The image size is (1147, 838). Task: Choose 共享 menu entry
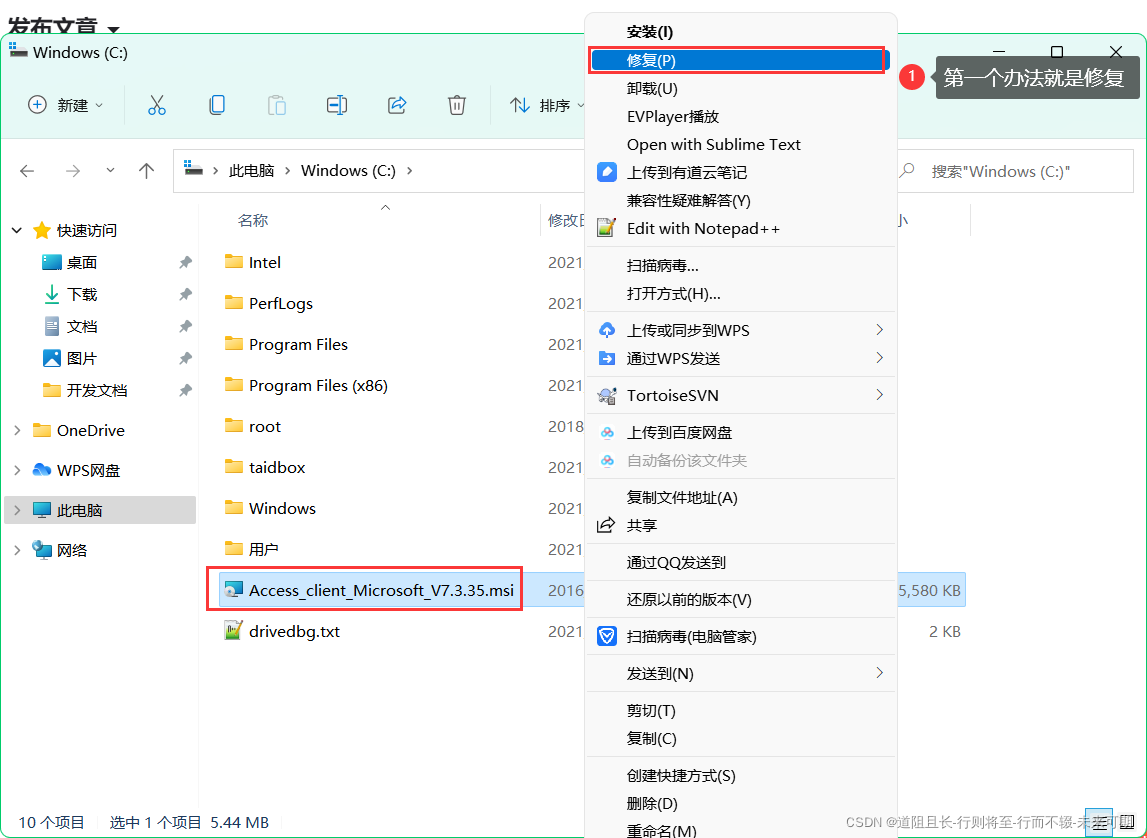coord(741,526)
